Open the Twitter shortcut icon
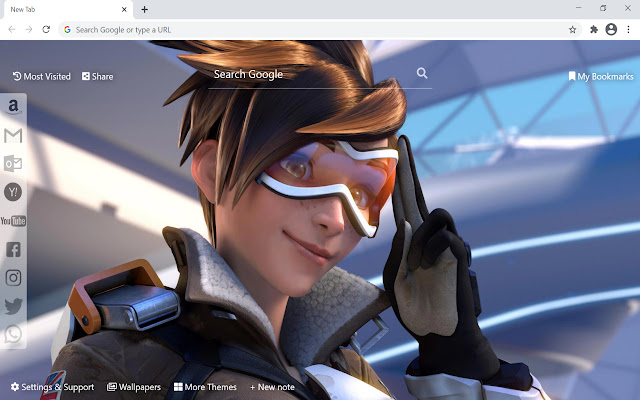The image size is (640, 400). tap(13, 306)
